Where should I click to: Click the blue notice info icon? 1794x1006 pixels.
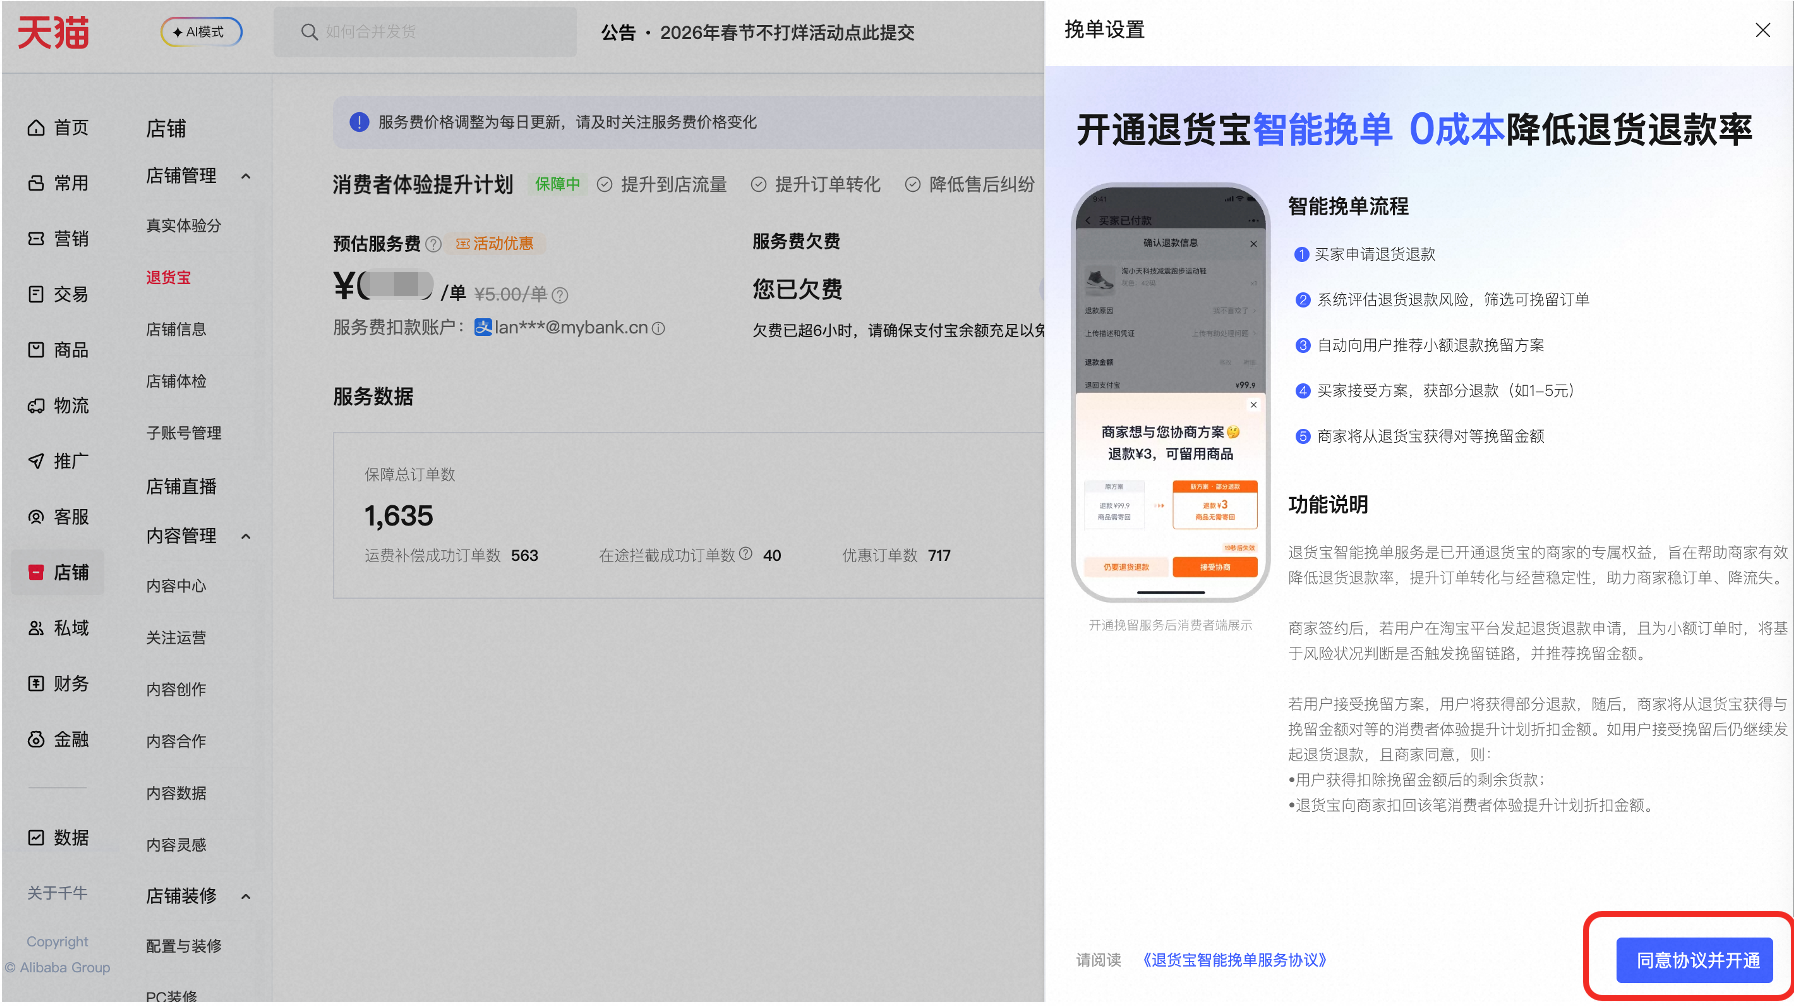pos(359,122)
